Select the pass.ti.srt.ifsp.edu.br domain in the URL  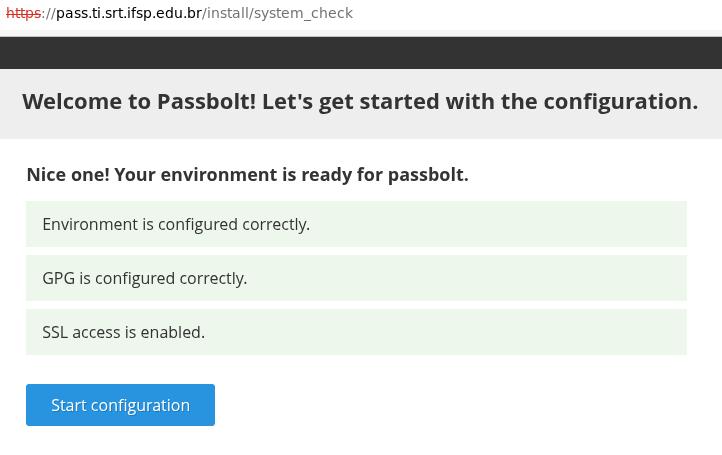[128, 13]
